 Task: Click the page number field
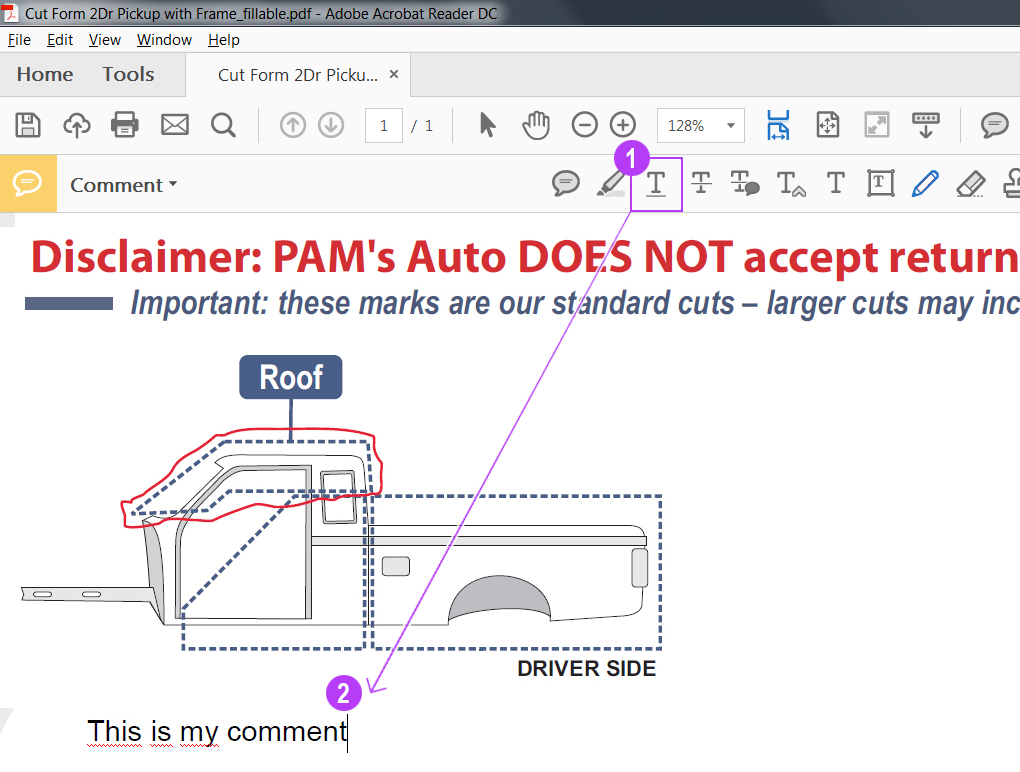[x=384, y=125]
